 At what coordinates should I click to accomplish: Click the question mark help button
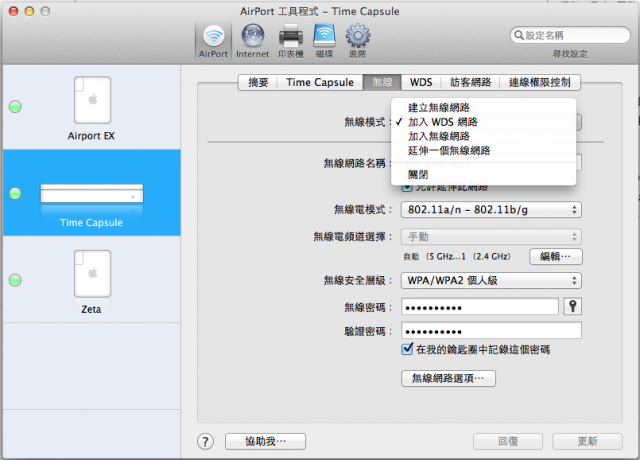tap(205, 441)
